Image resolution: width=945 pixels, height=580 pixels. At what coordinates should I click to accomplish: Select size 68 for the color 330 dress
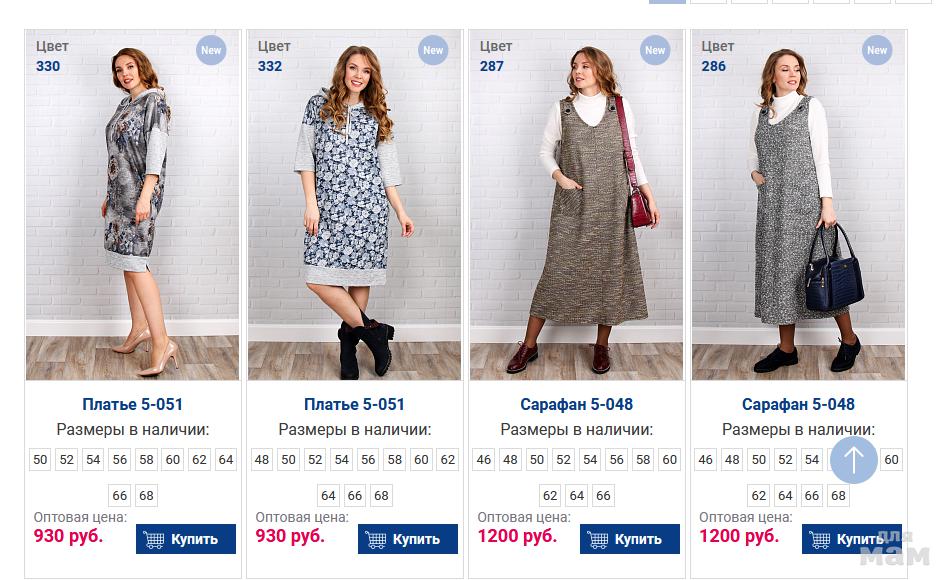(x=146, y=496)
